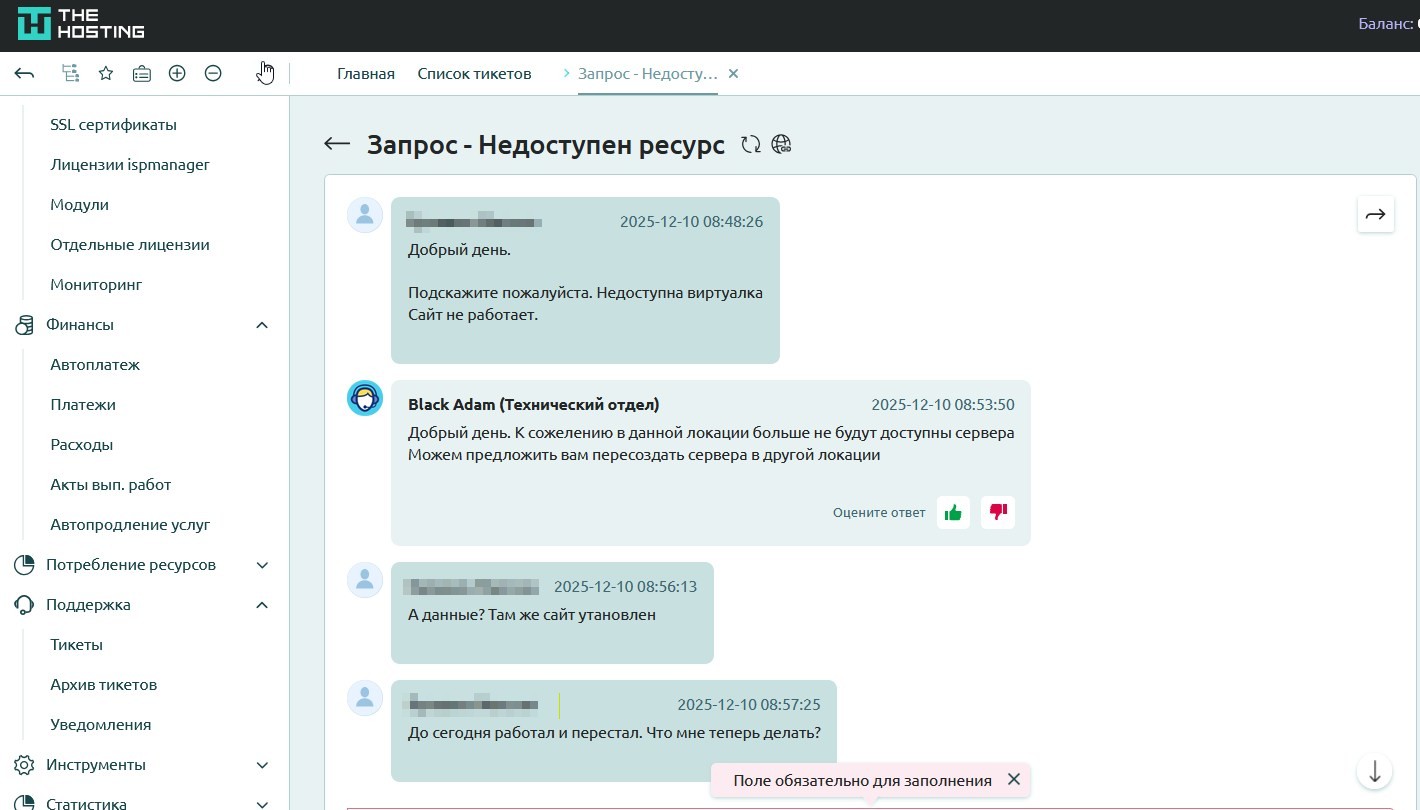Close the Запрос - Недоступен ресурс tab
Viewport: 1420px width, 810px height.
click(x=733, y=74)
